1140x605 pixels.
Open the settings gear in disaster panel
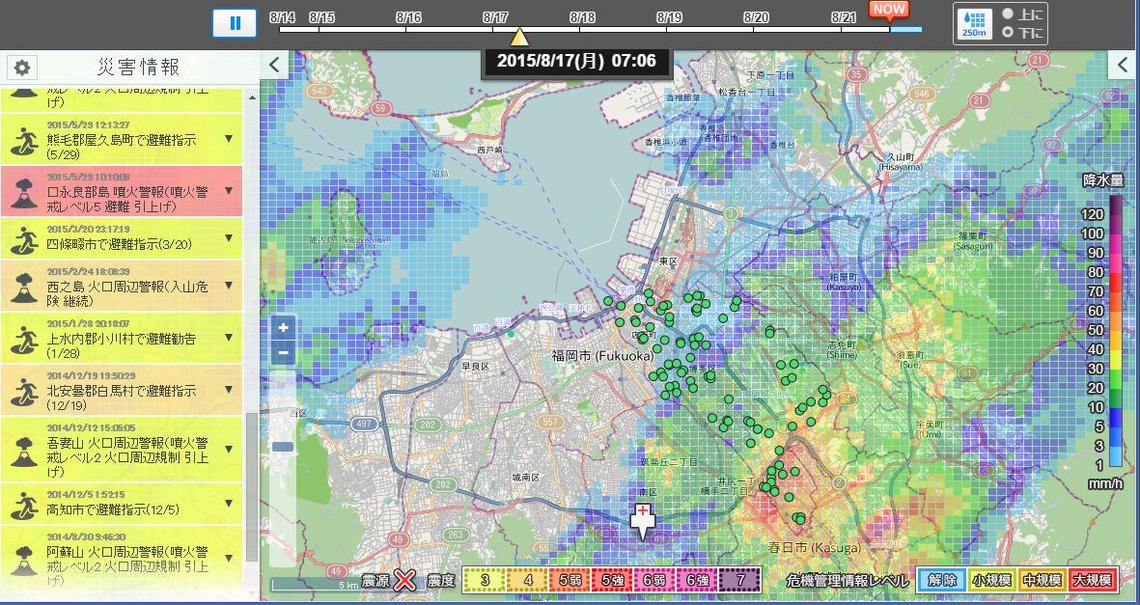[22, 68]
